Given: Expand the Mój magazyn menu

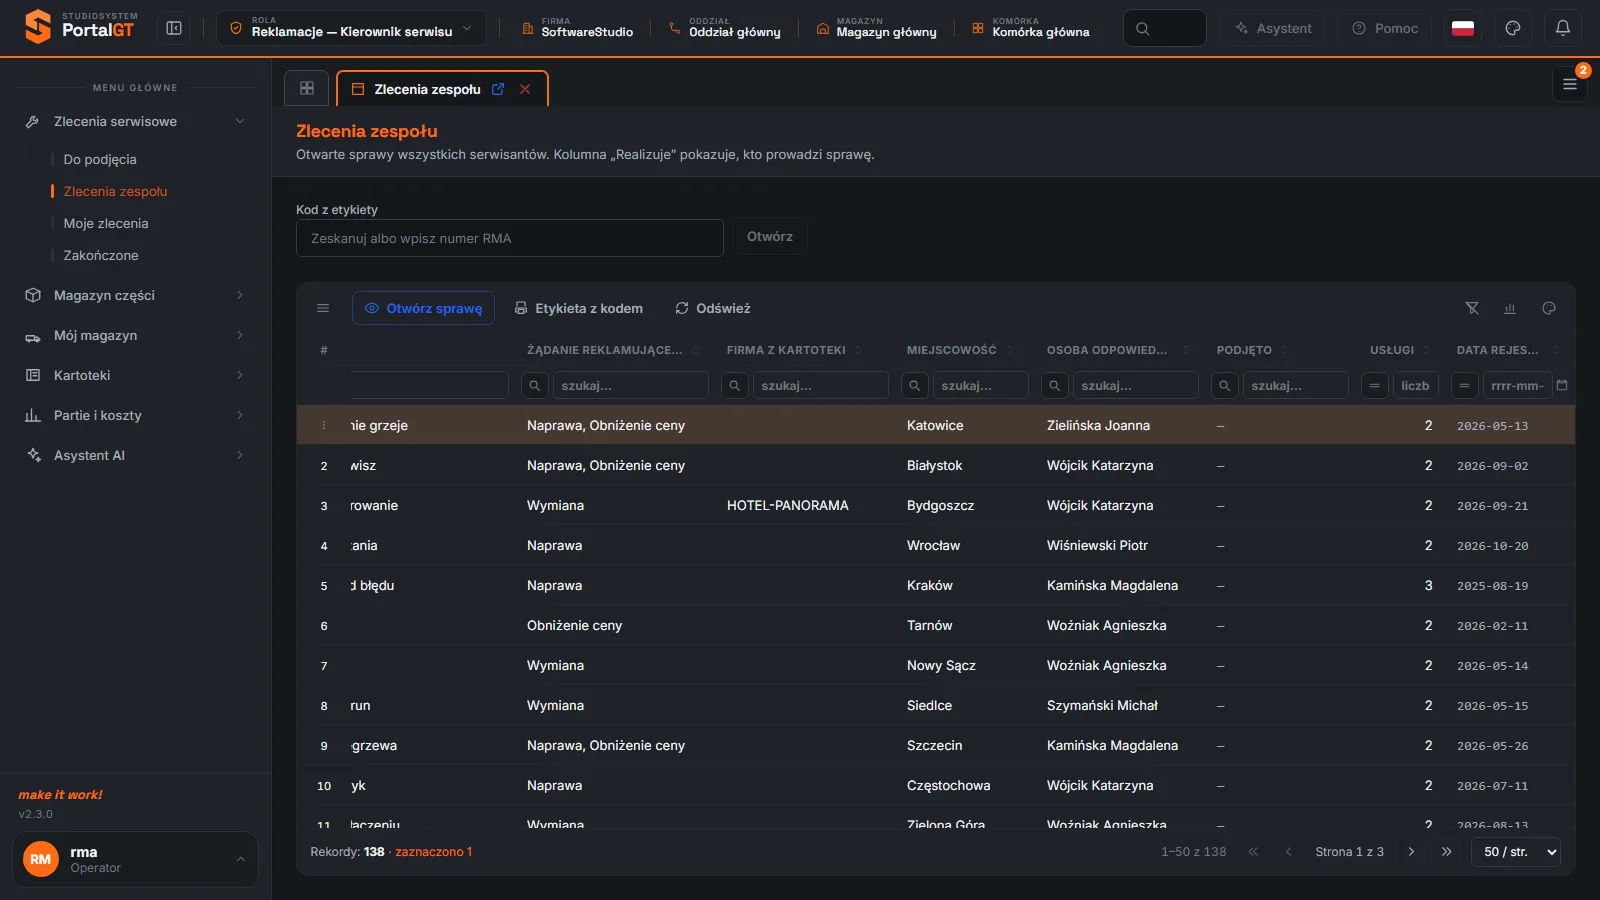Looking at the screenshot, I should click(x=135, y=335).
